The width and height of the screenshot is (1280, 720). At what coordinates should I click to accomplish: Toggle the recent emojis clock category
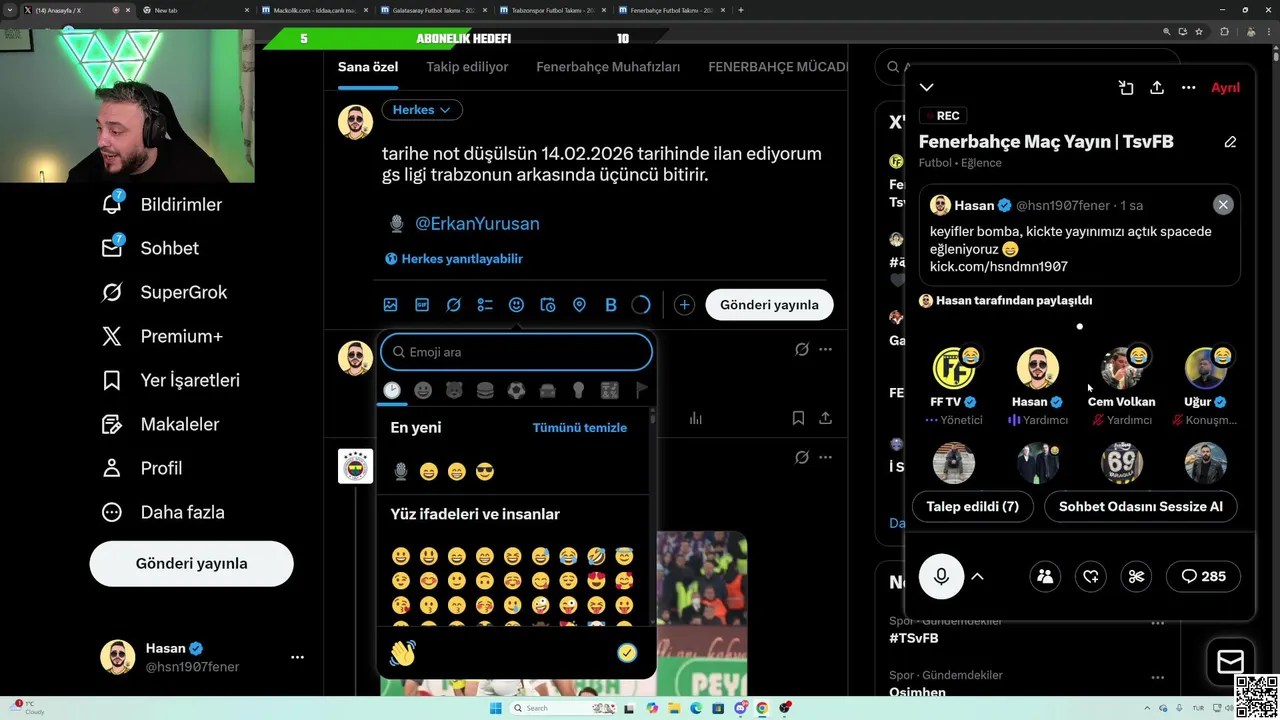(x=392, y=390)
